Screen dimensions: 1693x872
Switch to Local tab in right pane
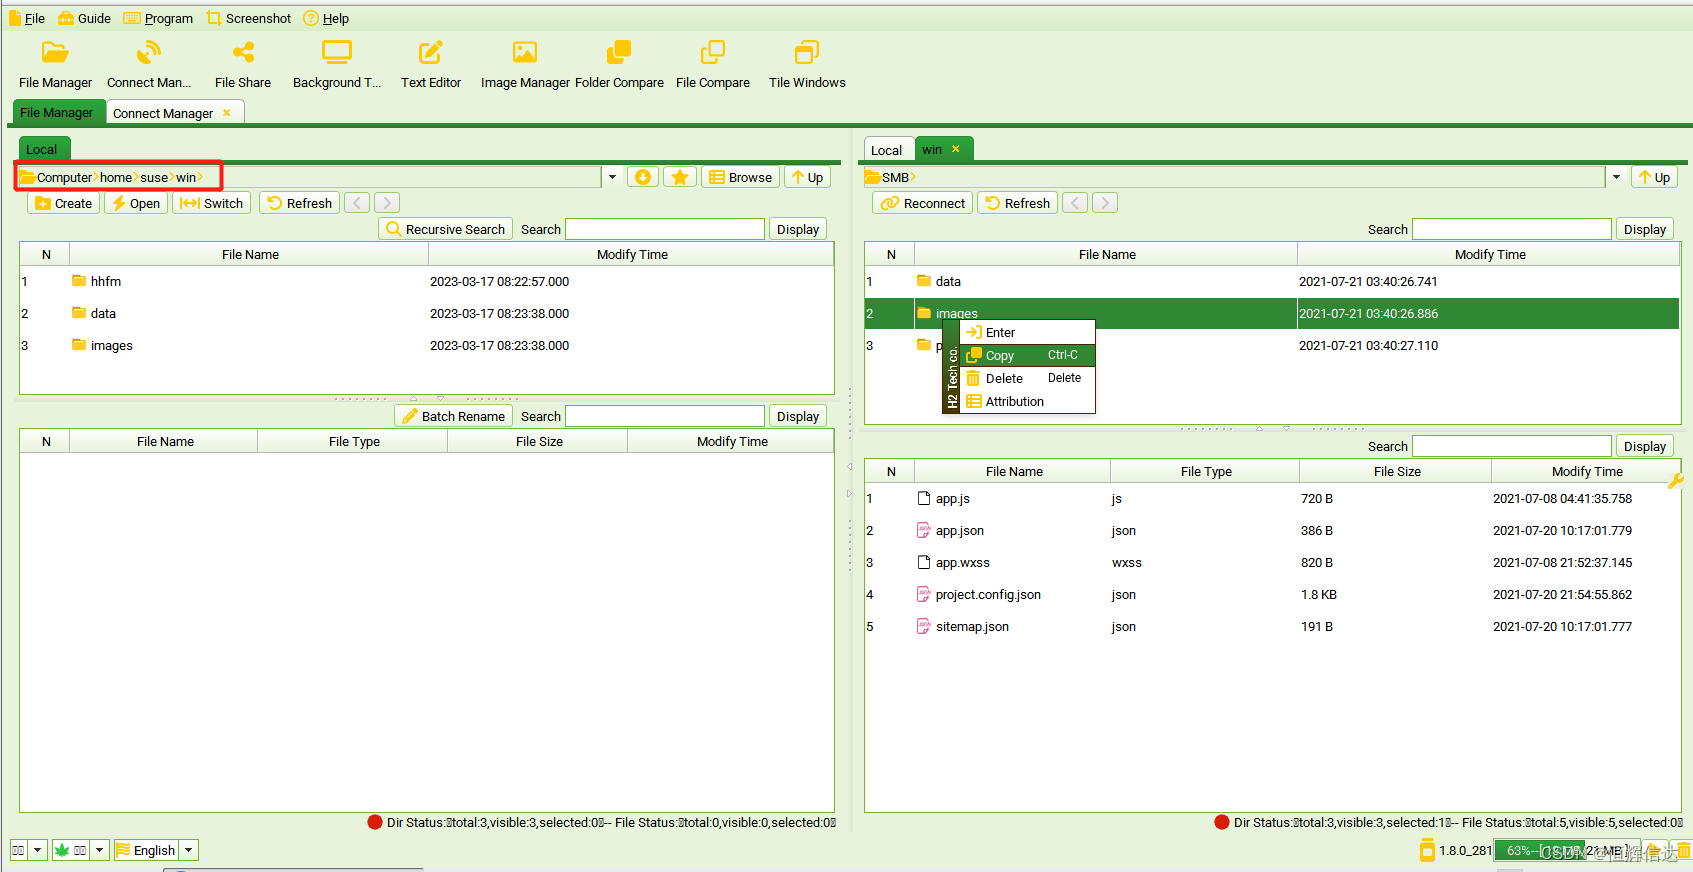(x=887, y=150)
